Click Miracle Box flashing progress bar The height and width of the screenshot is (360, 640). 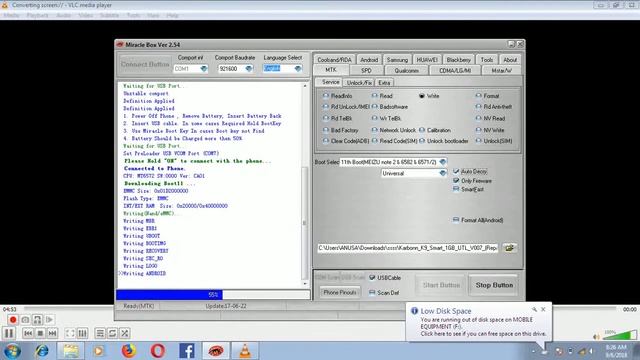pyautogui.click(x=213, y=294)
